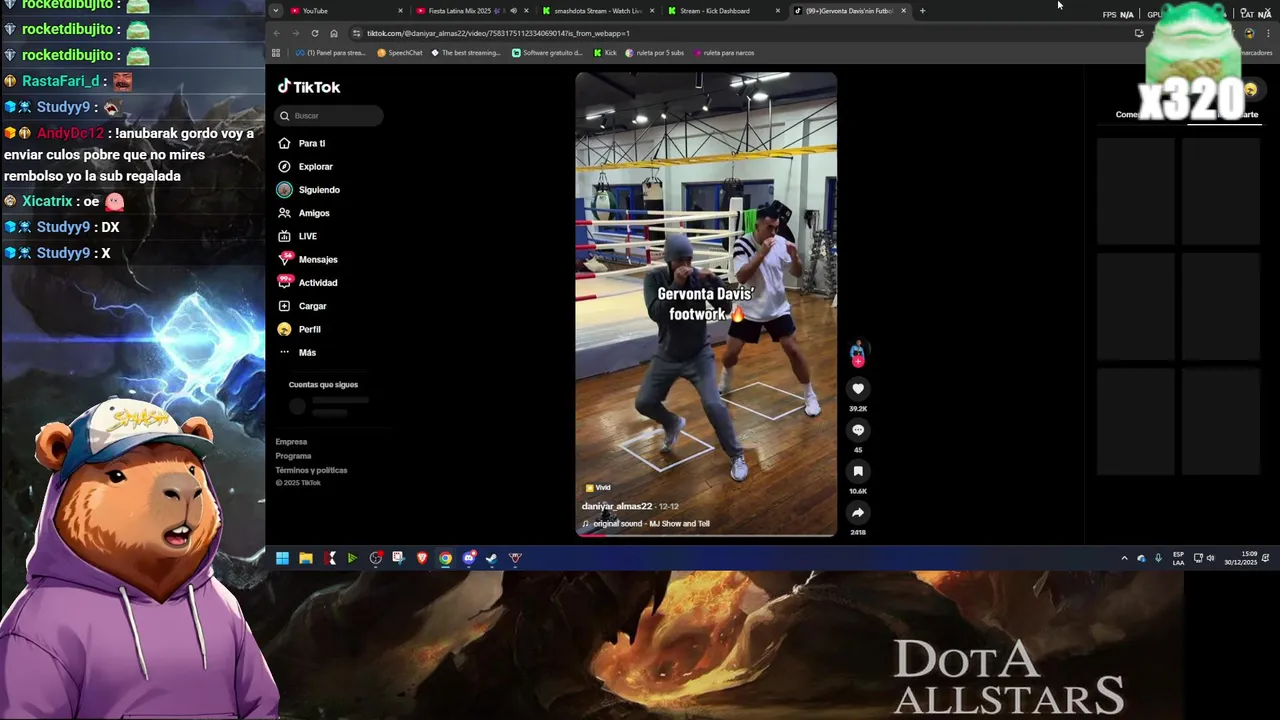This screenshot has height=720, width=1280.
Task: Switch to smashdota Stream tab
Action: point(598,11)
